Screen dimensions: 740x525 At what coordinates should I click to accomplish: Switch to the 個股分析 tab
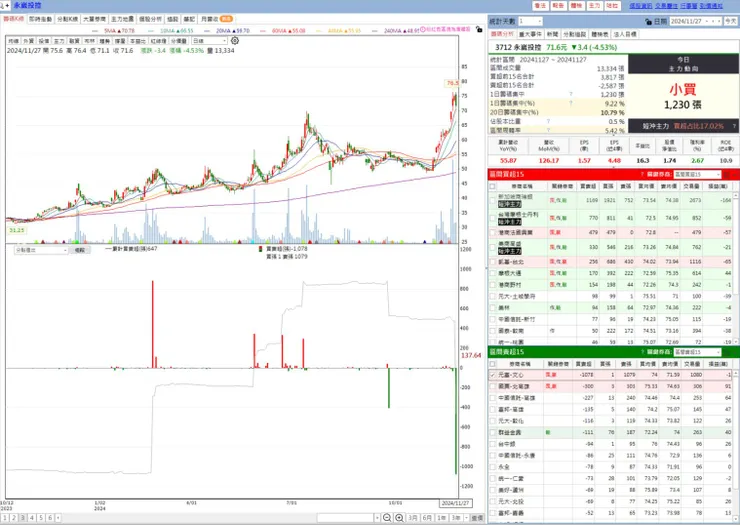tap(151, 19)
